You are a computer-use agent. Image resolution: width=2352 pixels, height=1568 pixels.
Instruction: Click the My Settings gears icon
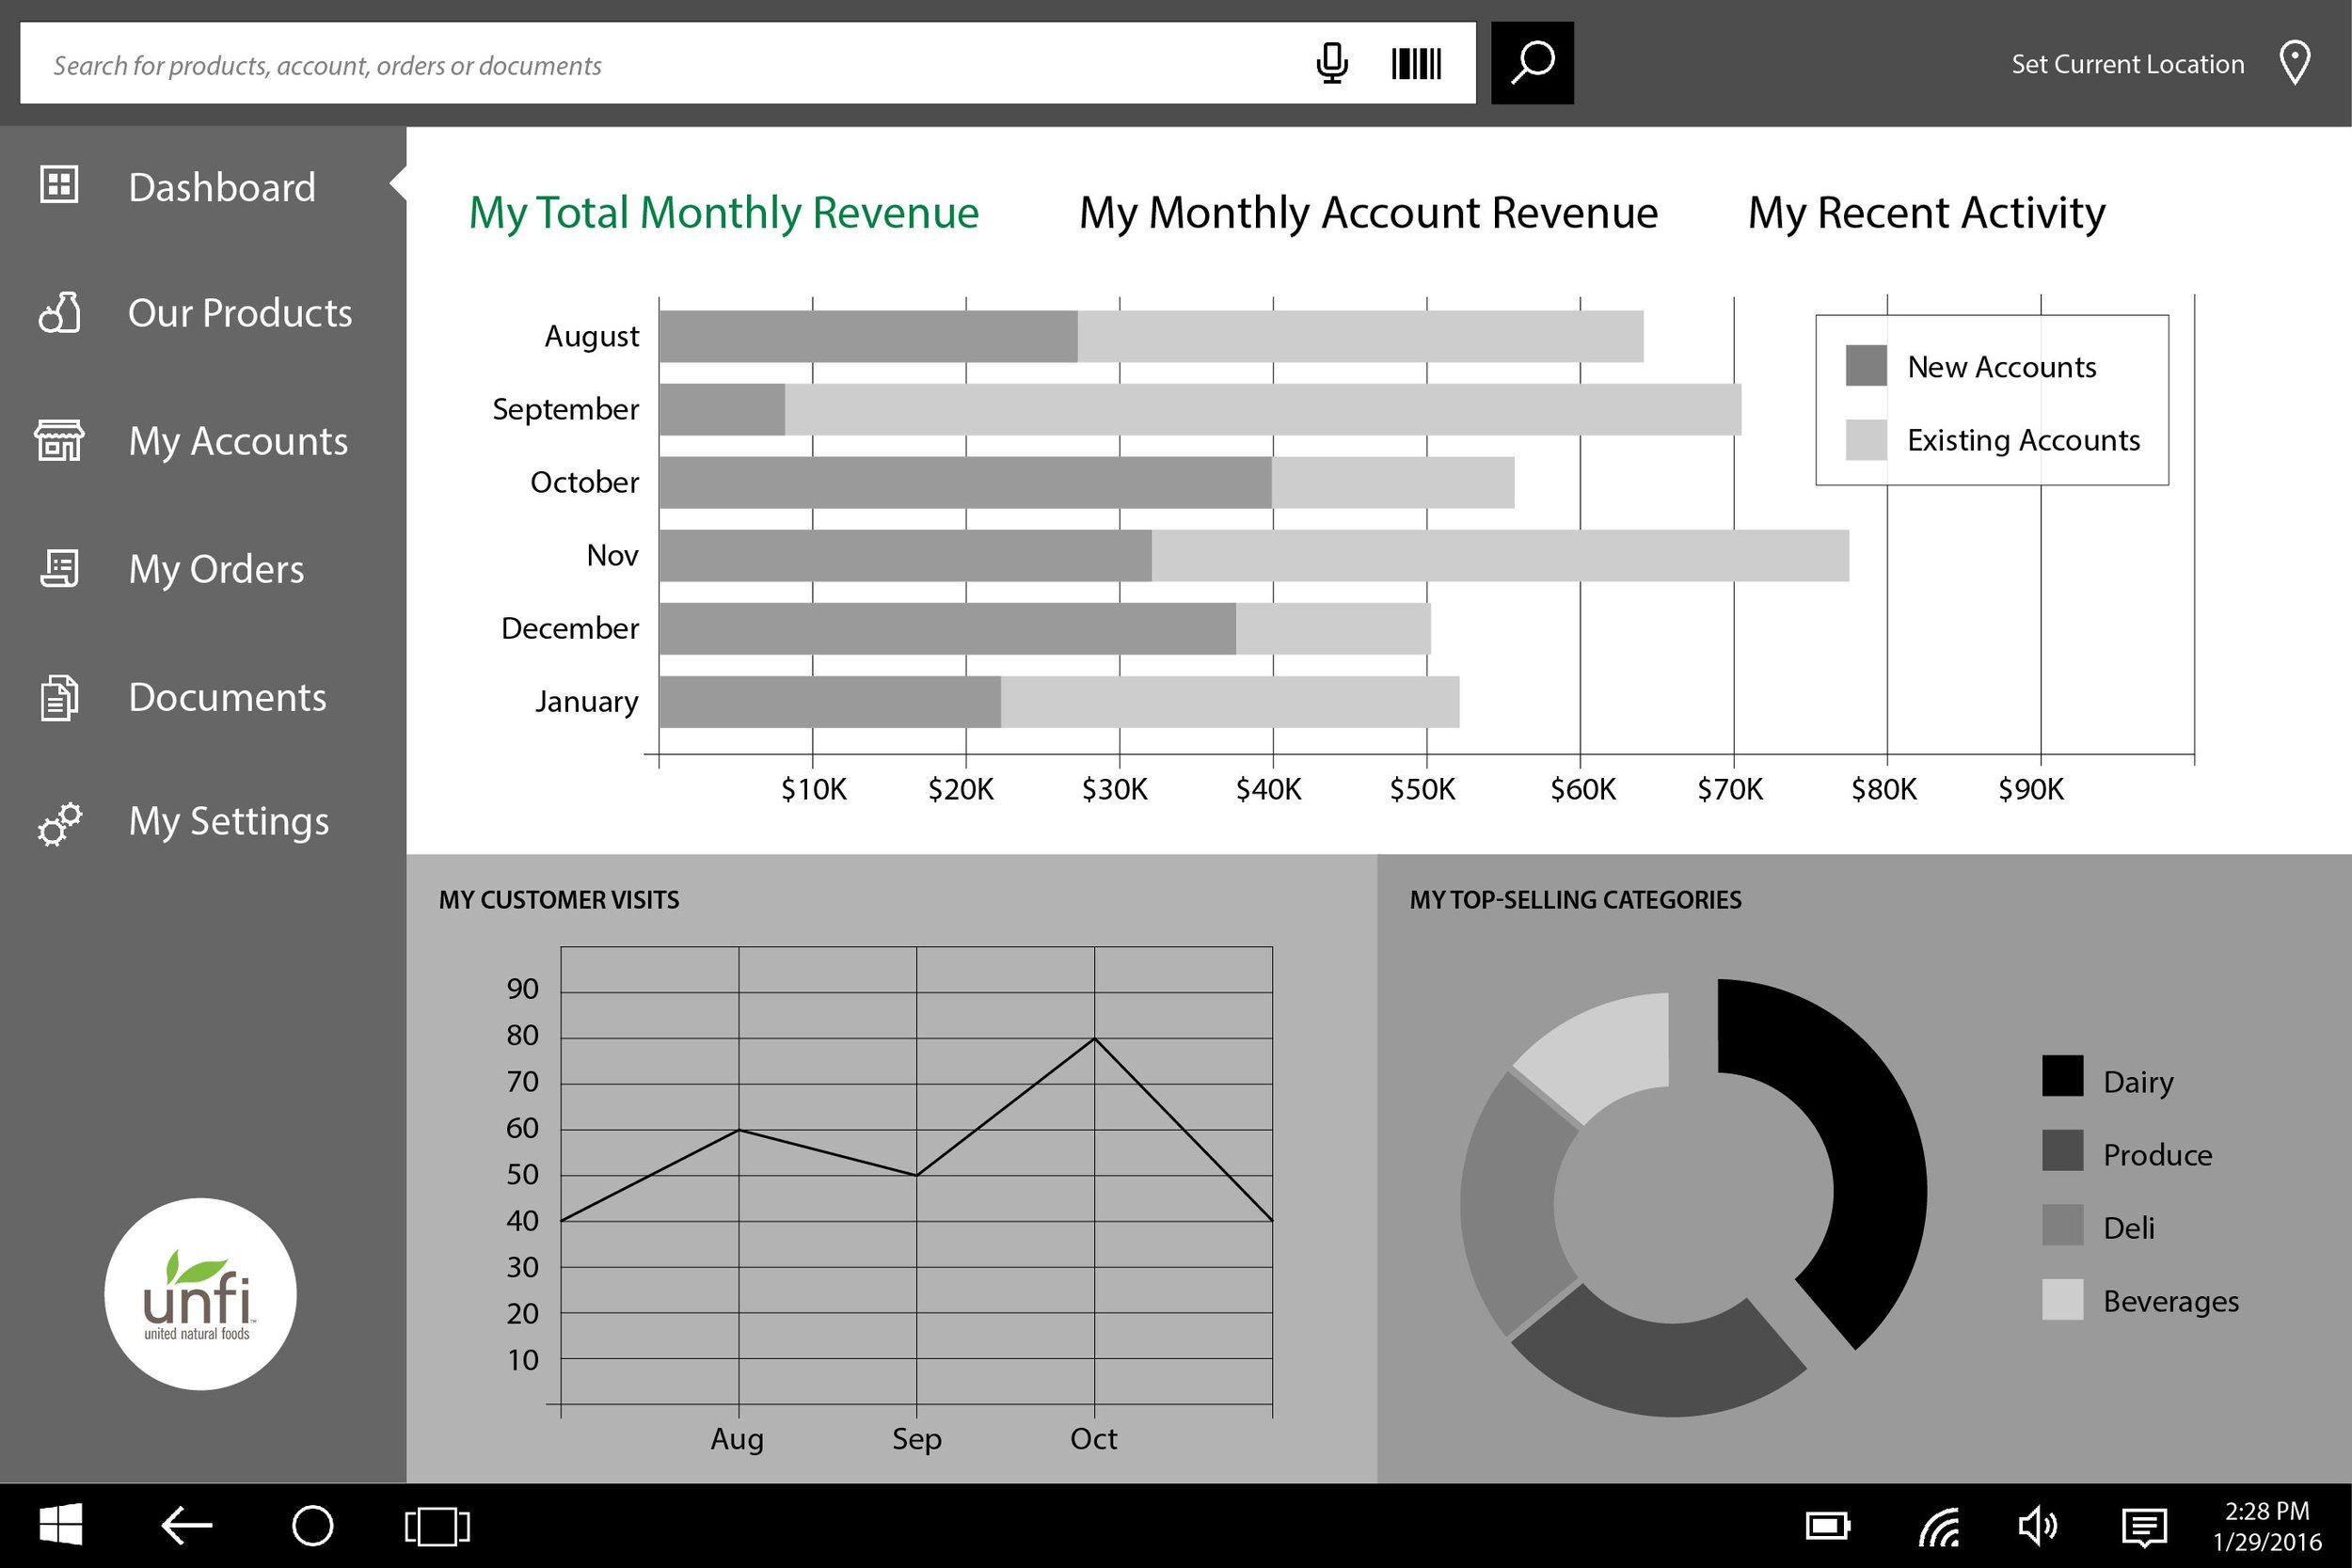(x=58, y=823)
